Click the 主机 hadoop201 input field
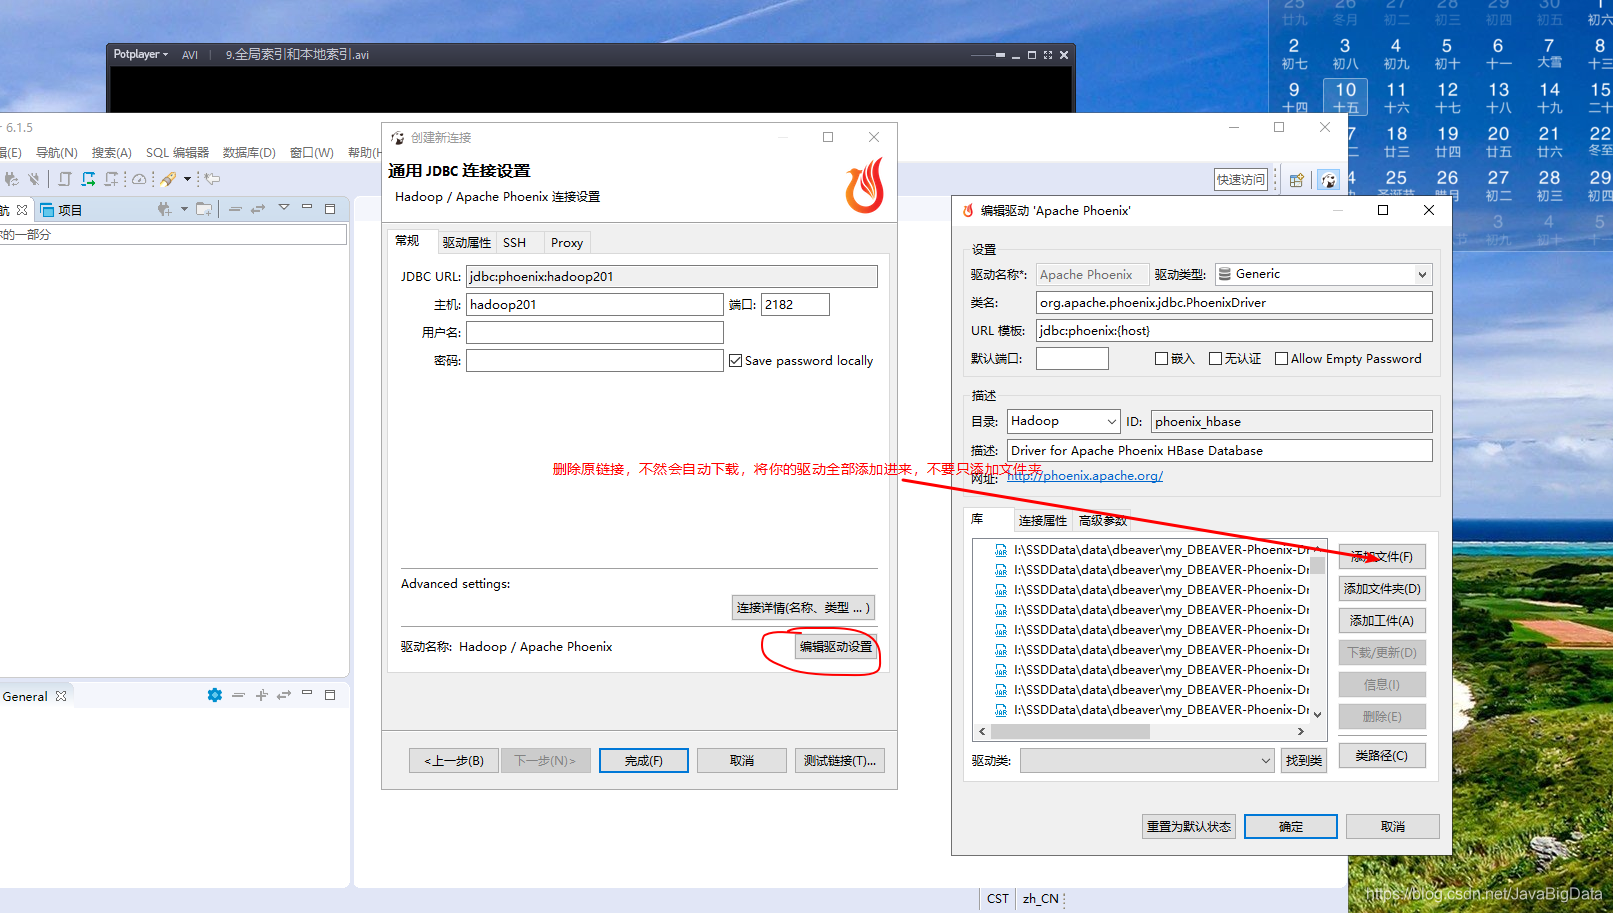The image size is (1613, 913). [x=594, y=305]
